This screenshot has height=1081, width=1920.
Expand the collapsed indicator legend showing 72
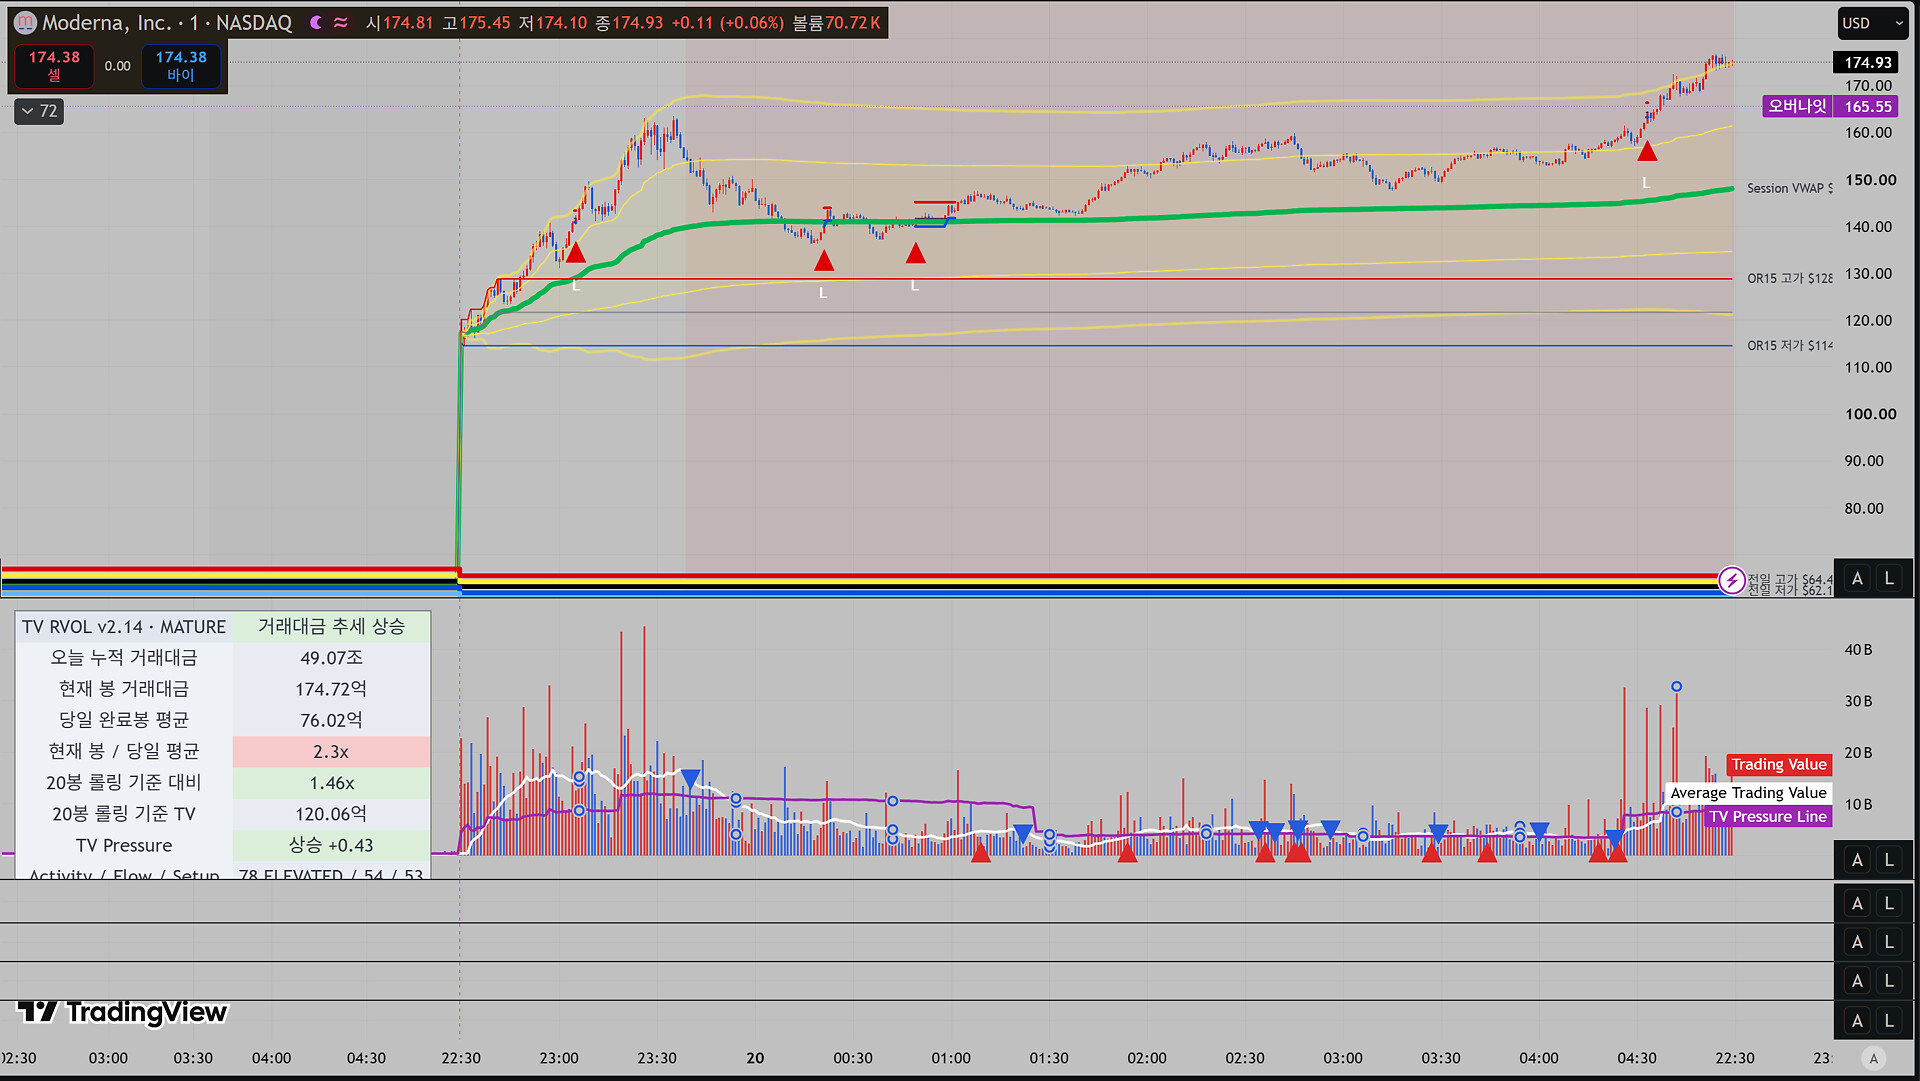click(x=39, y=111)
